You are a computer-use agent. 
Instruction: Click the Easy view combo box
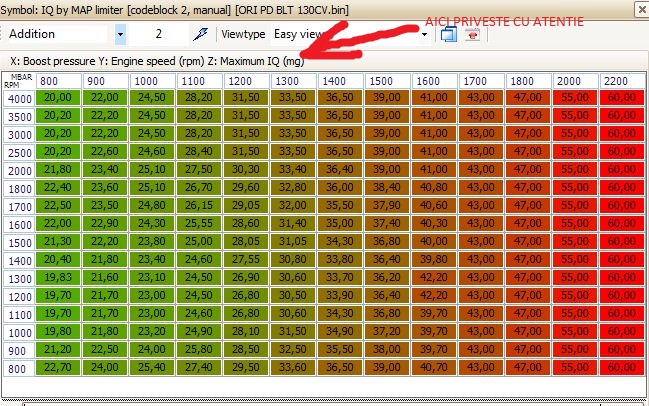(345, 34)
